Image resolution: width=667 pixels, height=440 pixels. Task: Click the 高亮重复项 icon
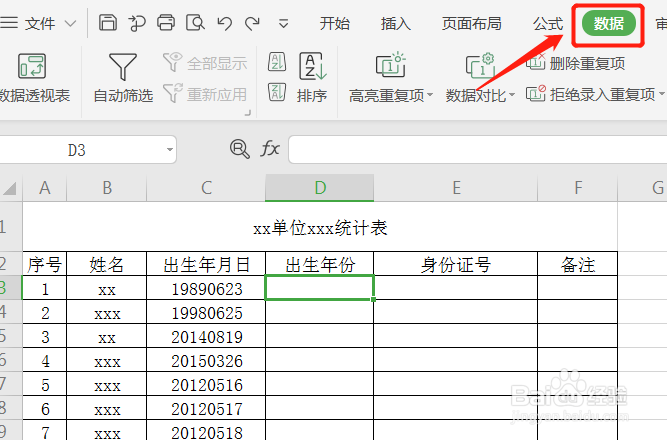point(391,65)
